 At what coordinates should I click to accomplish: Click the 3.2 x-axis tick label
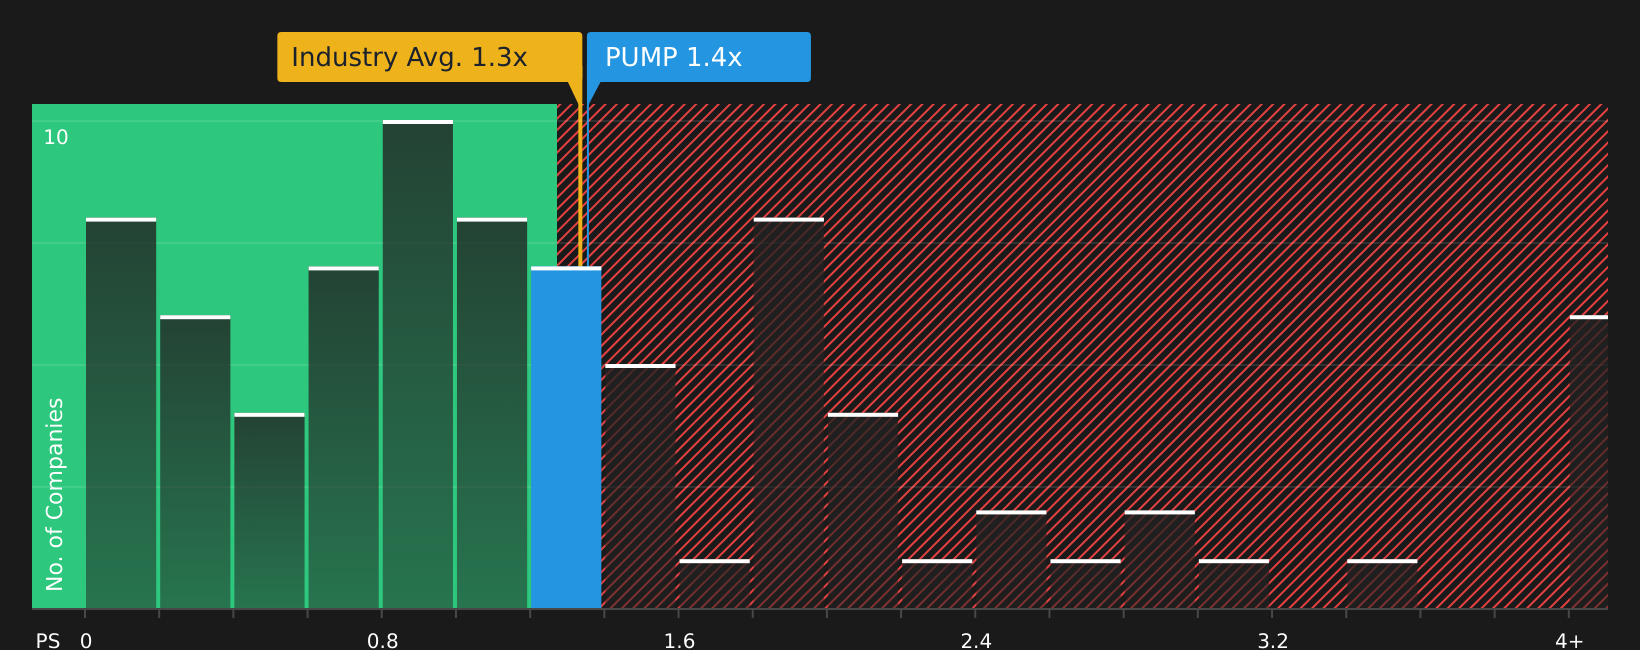[x=1273, y=641]
